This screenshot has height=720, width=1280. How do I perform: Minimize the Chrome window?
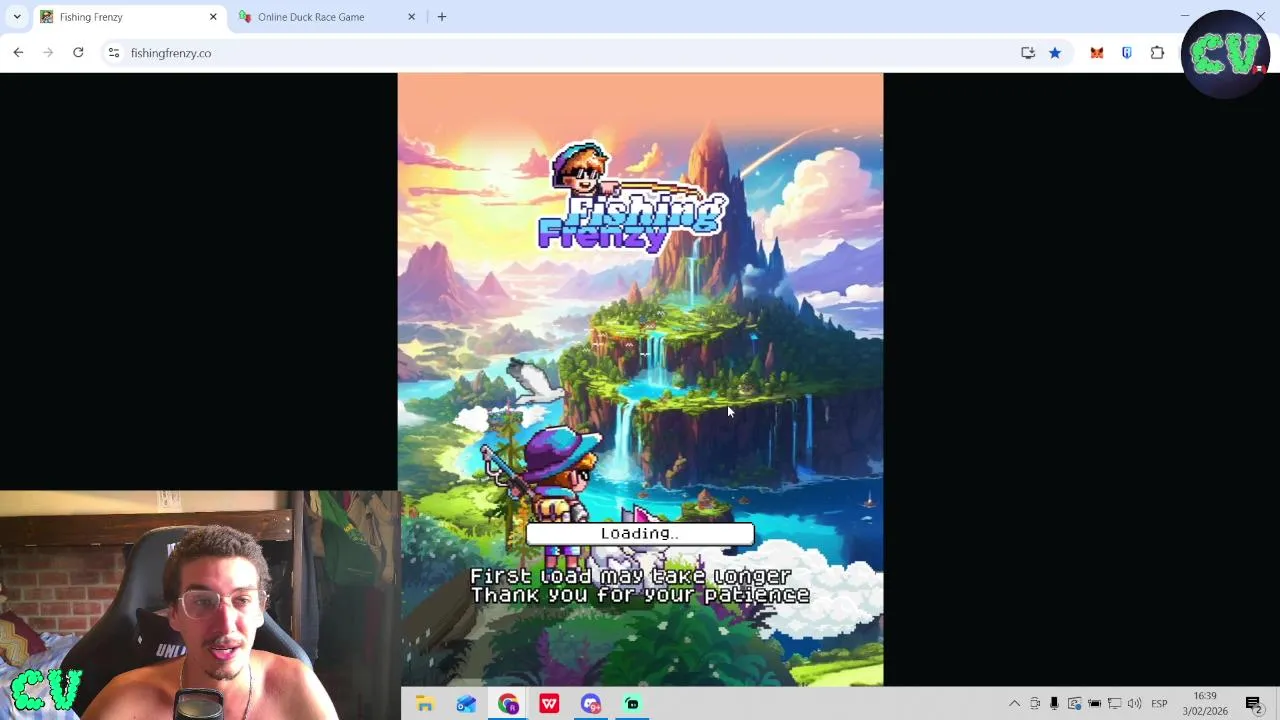1185,16
